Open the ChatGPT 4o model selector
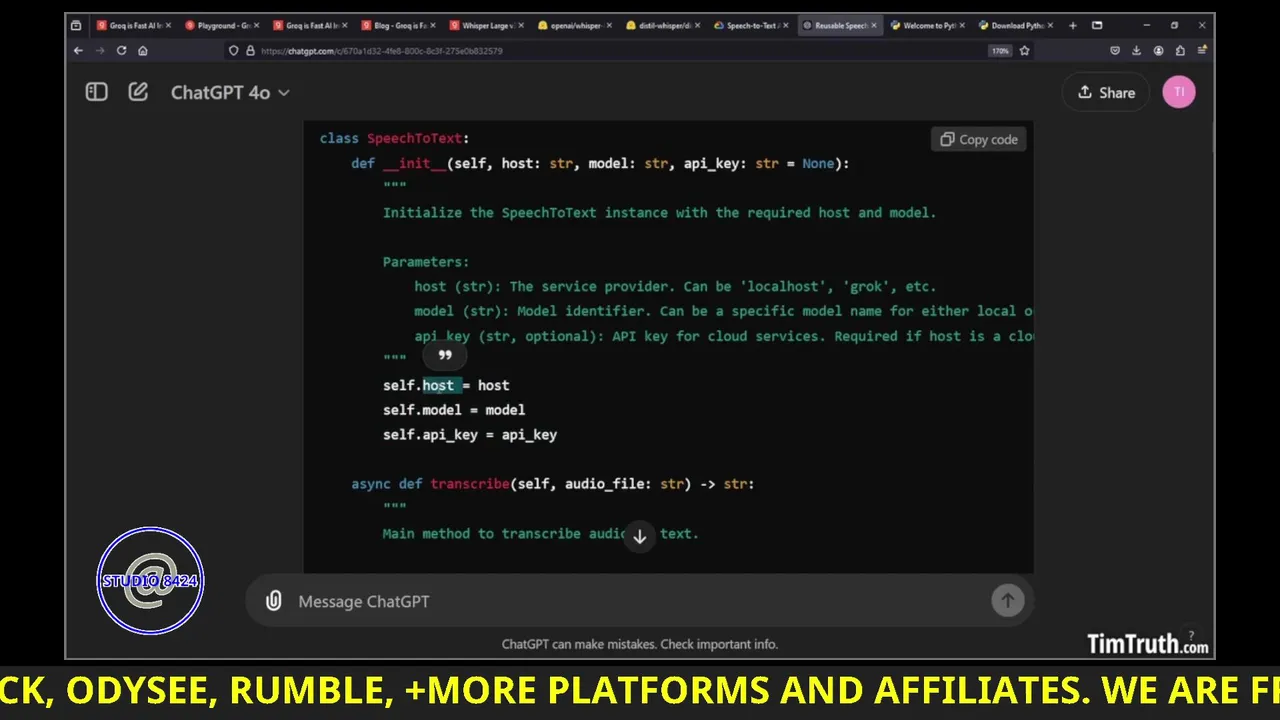1280x720 pixels. 230,92
